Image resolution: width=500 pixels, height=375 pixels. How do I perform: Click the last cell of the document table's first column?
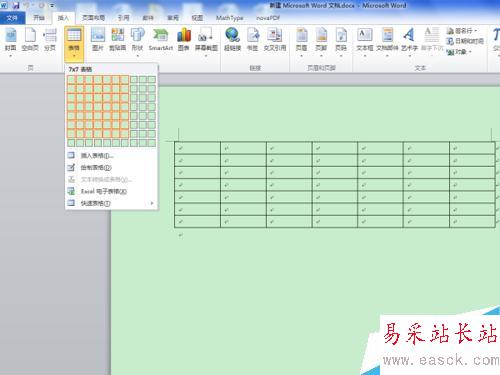coord(197,222)
